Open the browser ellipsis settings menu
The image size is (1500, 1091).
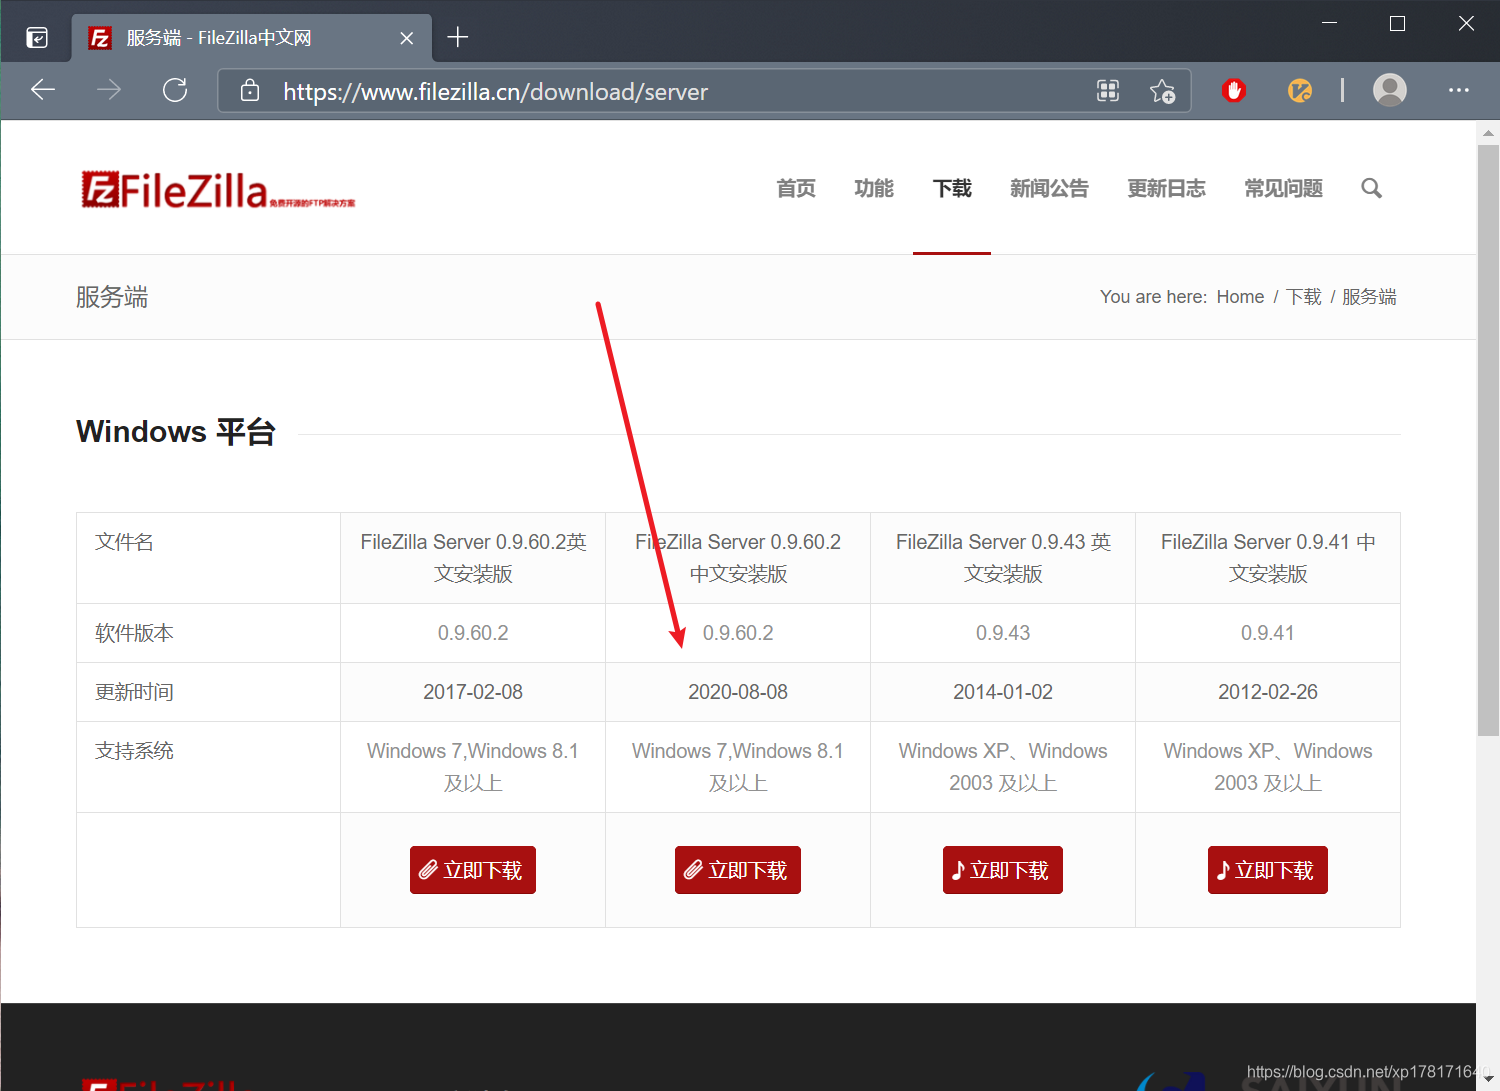[x=1459, y=90]
